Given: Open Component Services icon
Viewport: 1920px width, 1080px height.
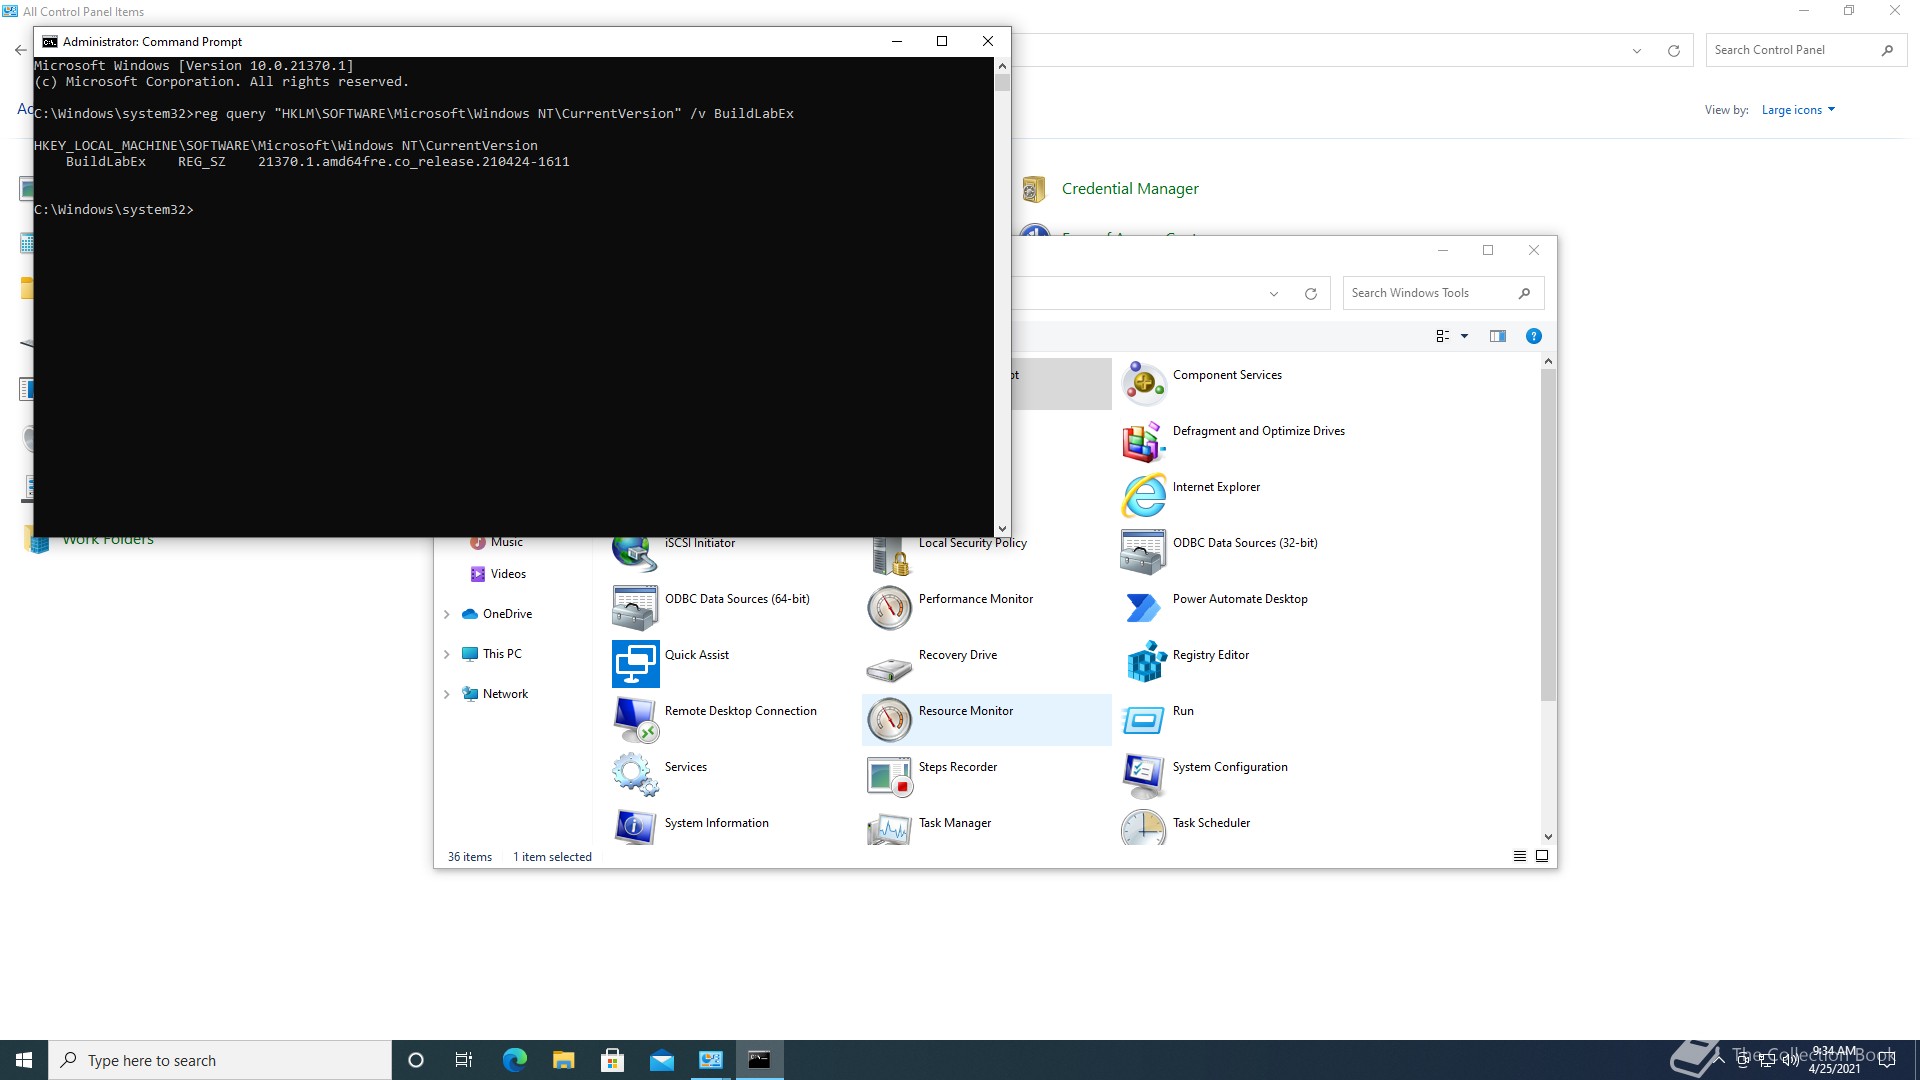Looking at the screenshot, I should pos(1143,383).
